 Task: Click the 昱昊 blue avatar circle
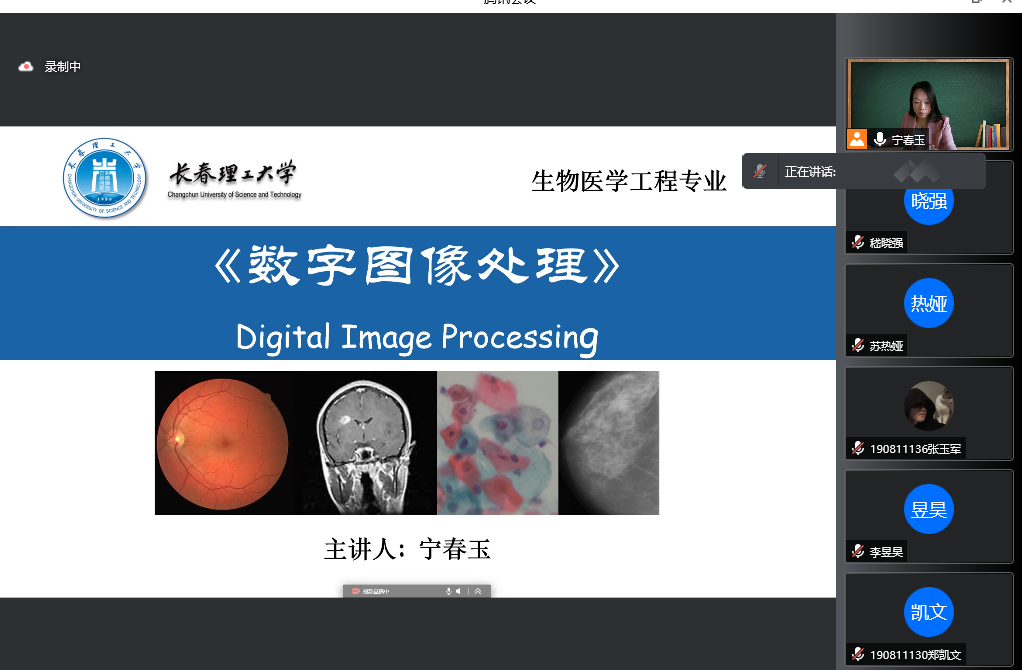click(x=929, y=509)
